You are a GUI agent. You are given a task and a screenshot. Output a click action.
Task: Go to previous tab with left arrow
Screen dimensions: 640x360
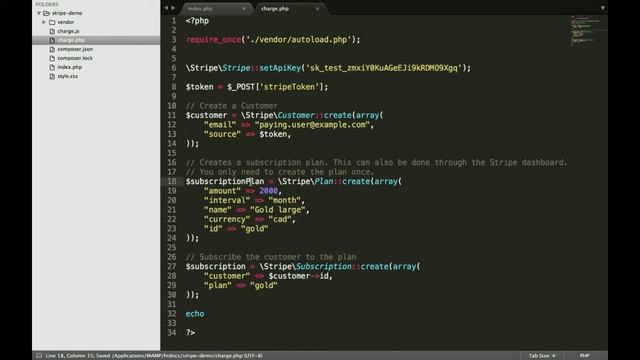point(166,8)
